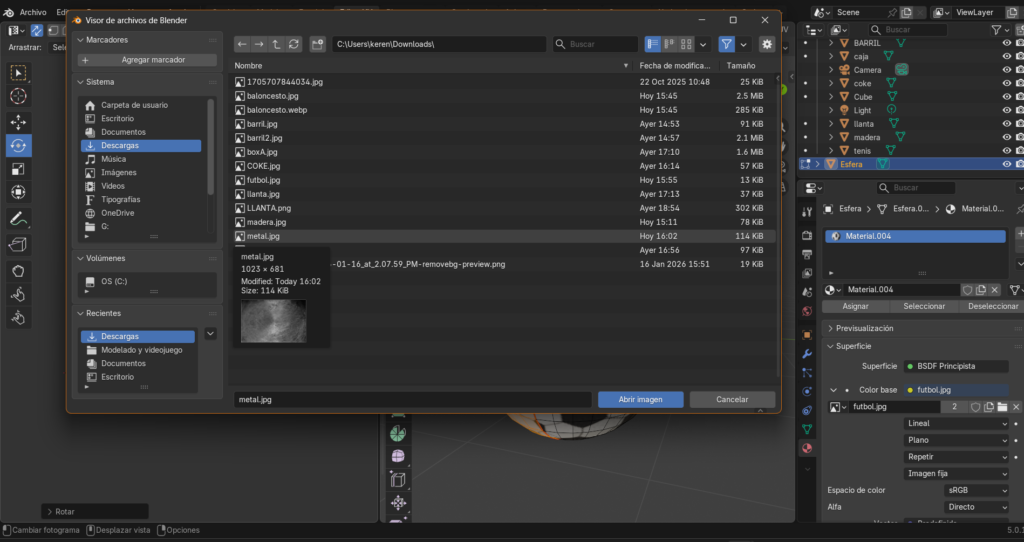Click the Buscar search field in file browser
1024x542 pixels.
(x=598, y=44)
